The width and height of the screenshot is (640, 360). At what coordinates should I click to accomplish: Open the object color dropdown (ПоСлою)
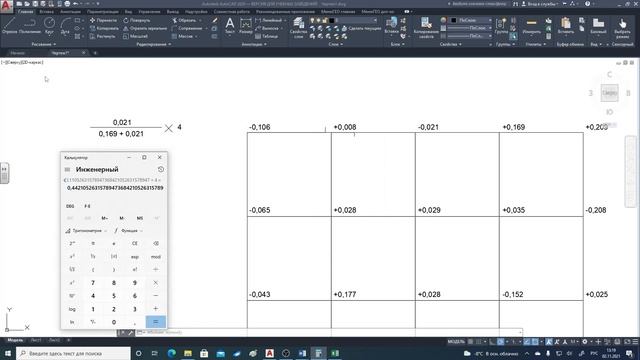click(471, 20)
